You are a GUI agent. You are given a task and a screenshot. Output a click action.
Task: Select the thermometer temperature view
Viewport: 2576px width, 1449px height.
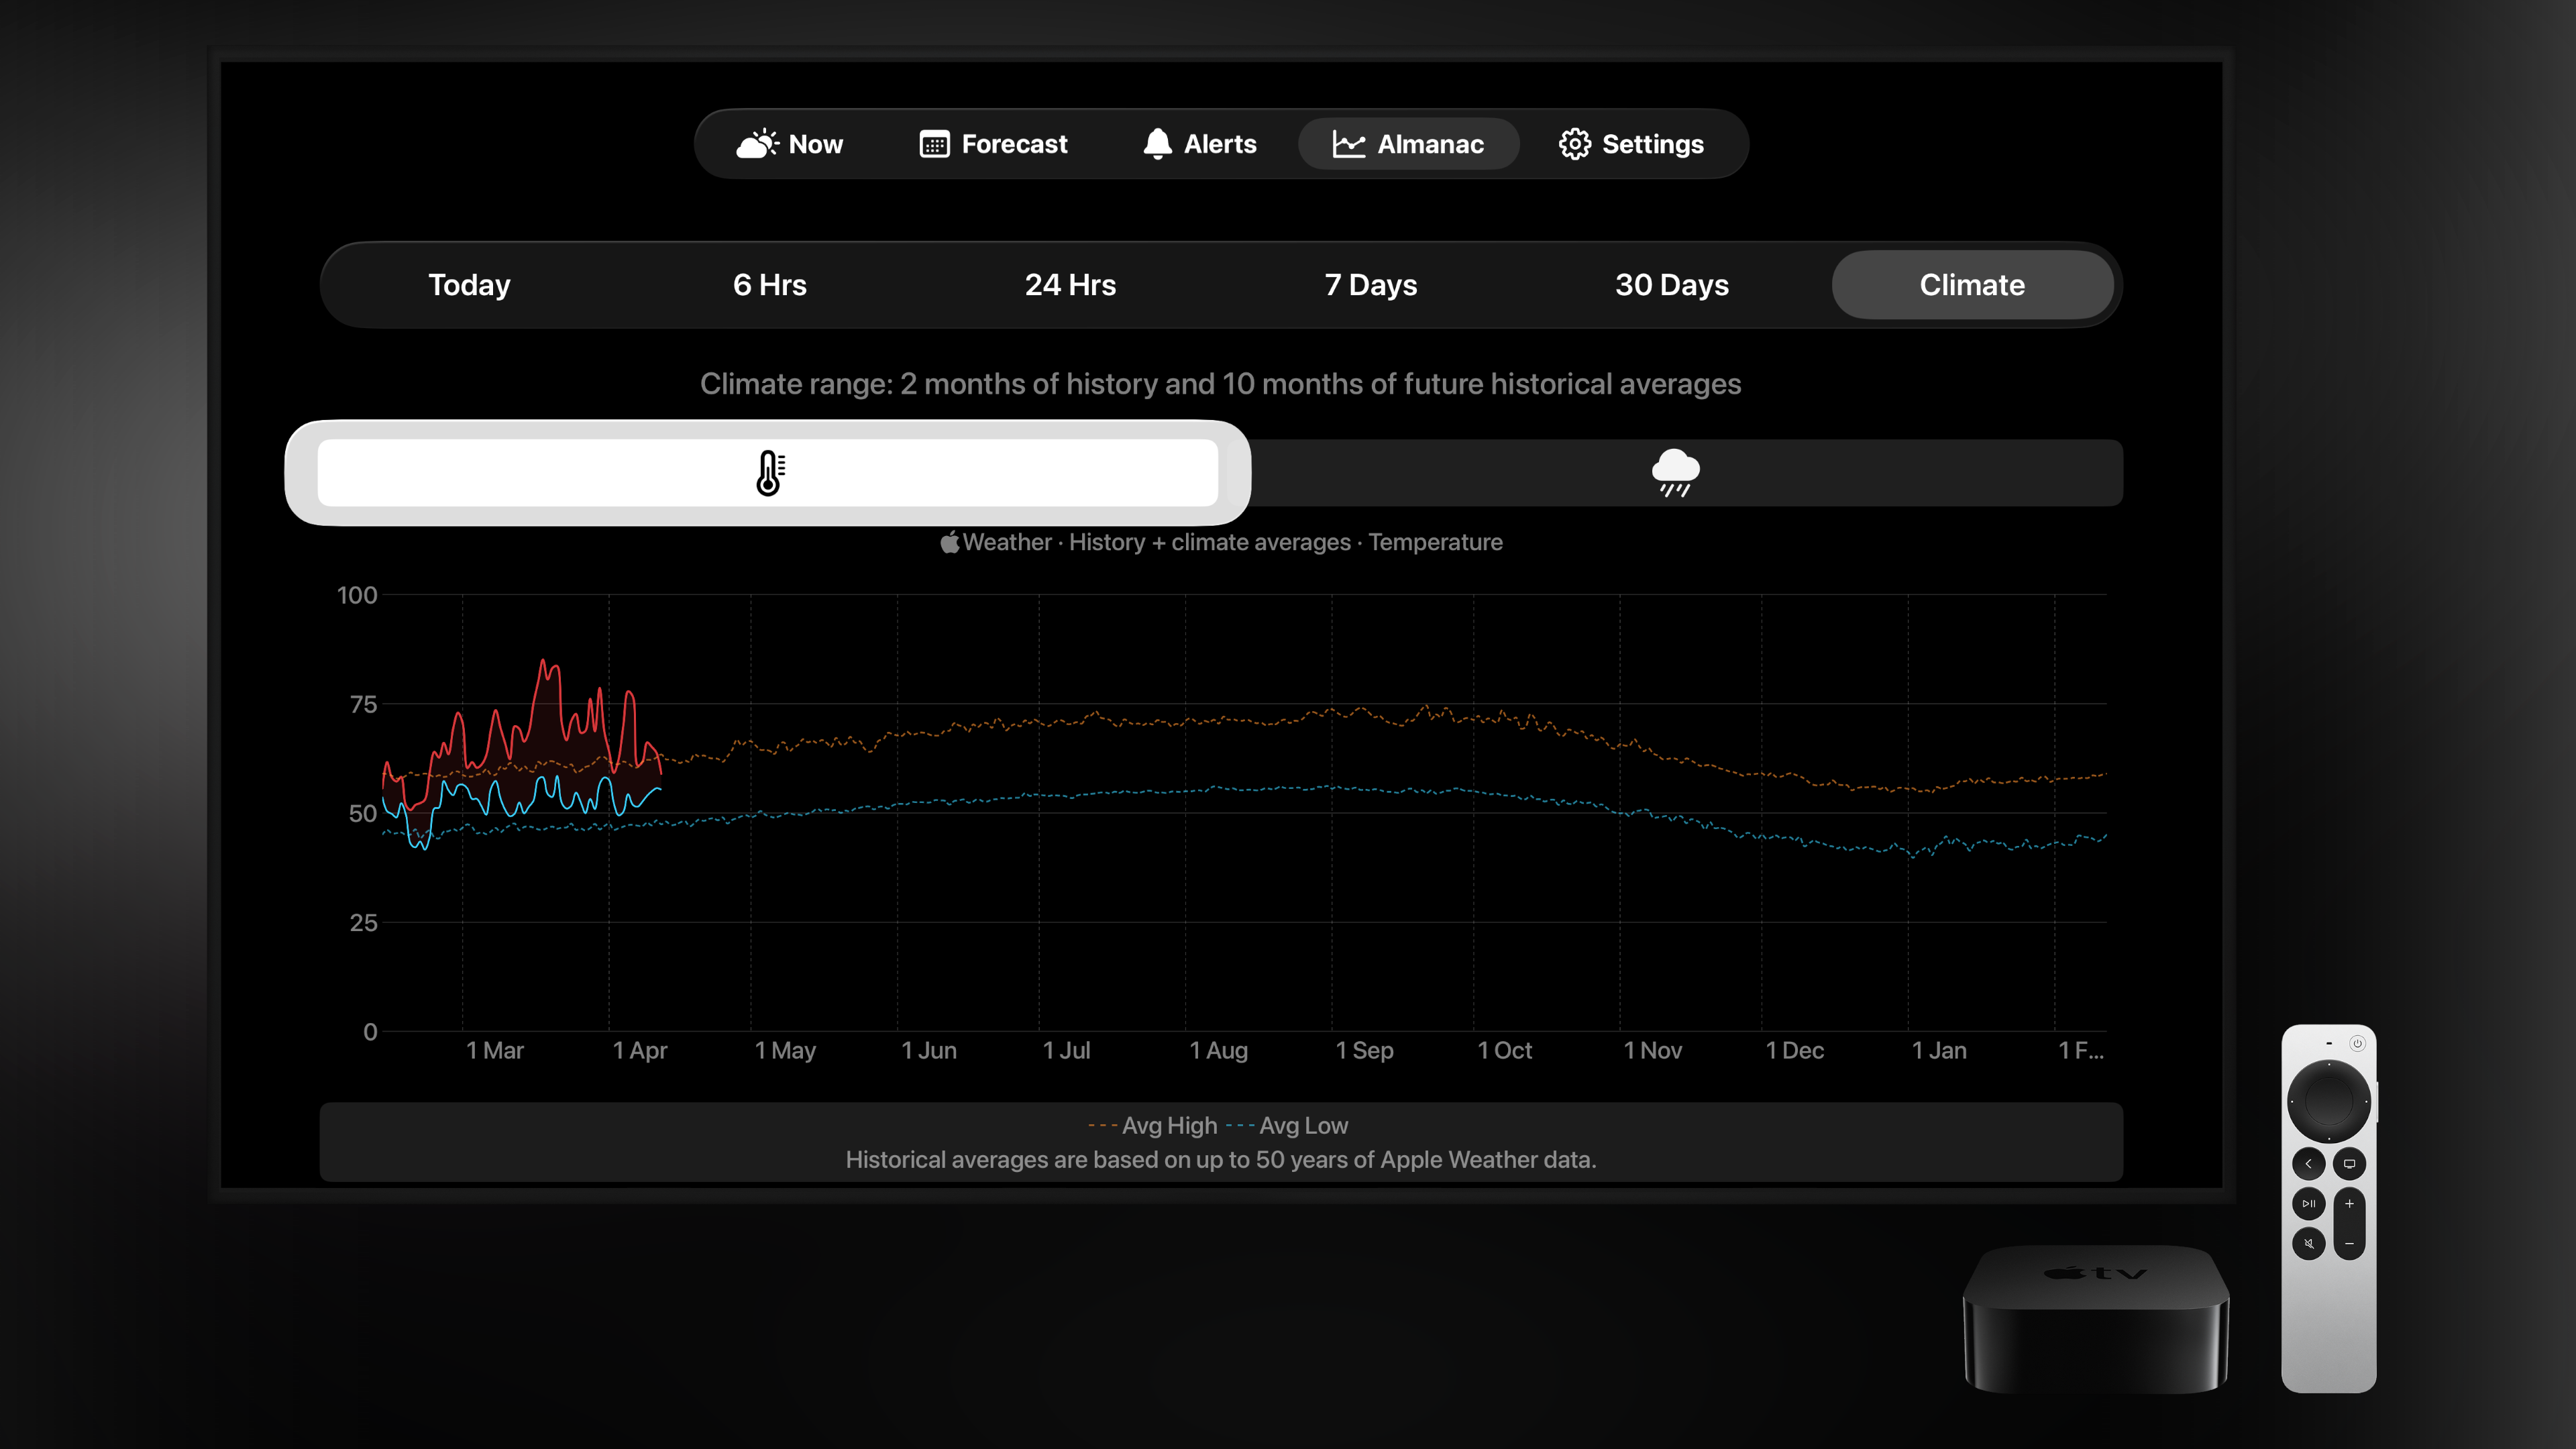click(x=768, y=473)
